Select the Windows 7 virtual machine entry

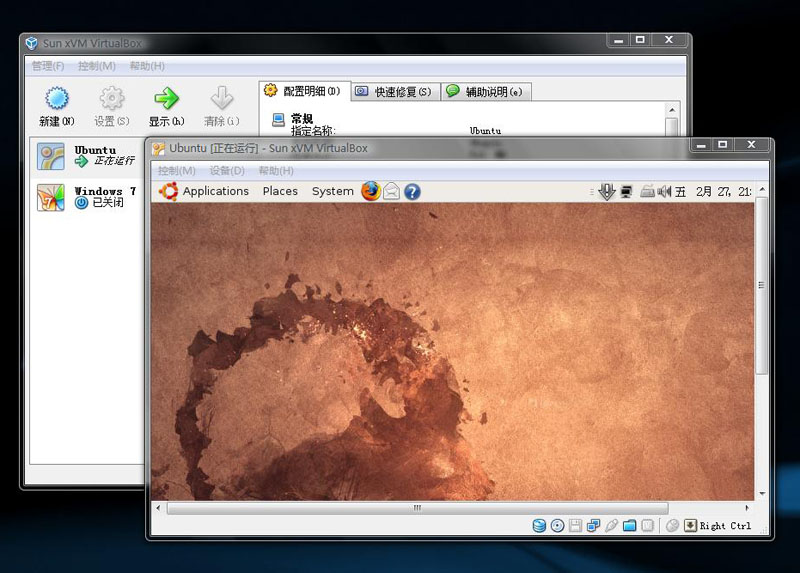87,197
